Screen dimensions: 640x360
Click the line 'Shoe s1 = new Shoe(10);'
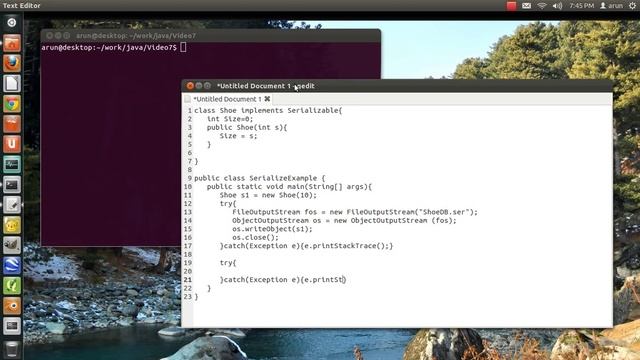(x=268, y=195)
